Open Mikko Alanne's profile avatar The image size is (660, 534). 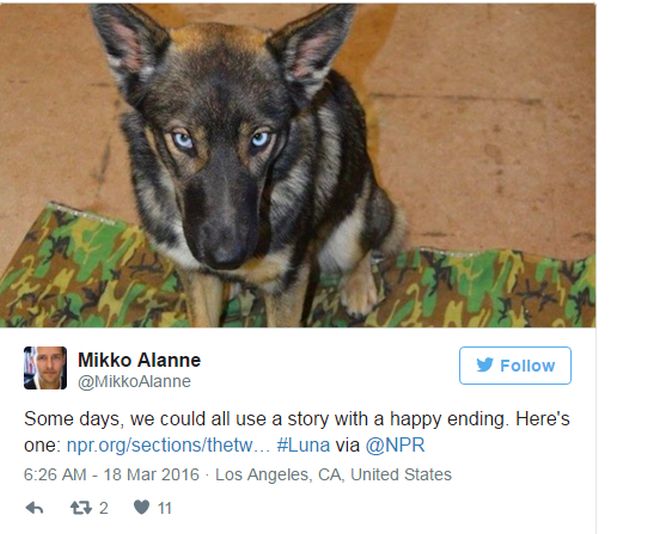pos(45,369)
